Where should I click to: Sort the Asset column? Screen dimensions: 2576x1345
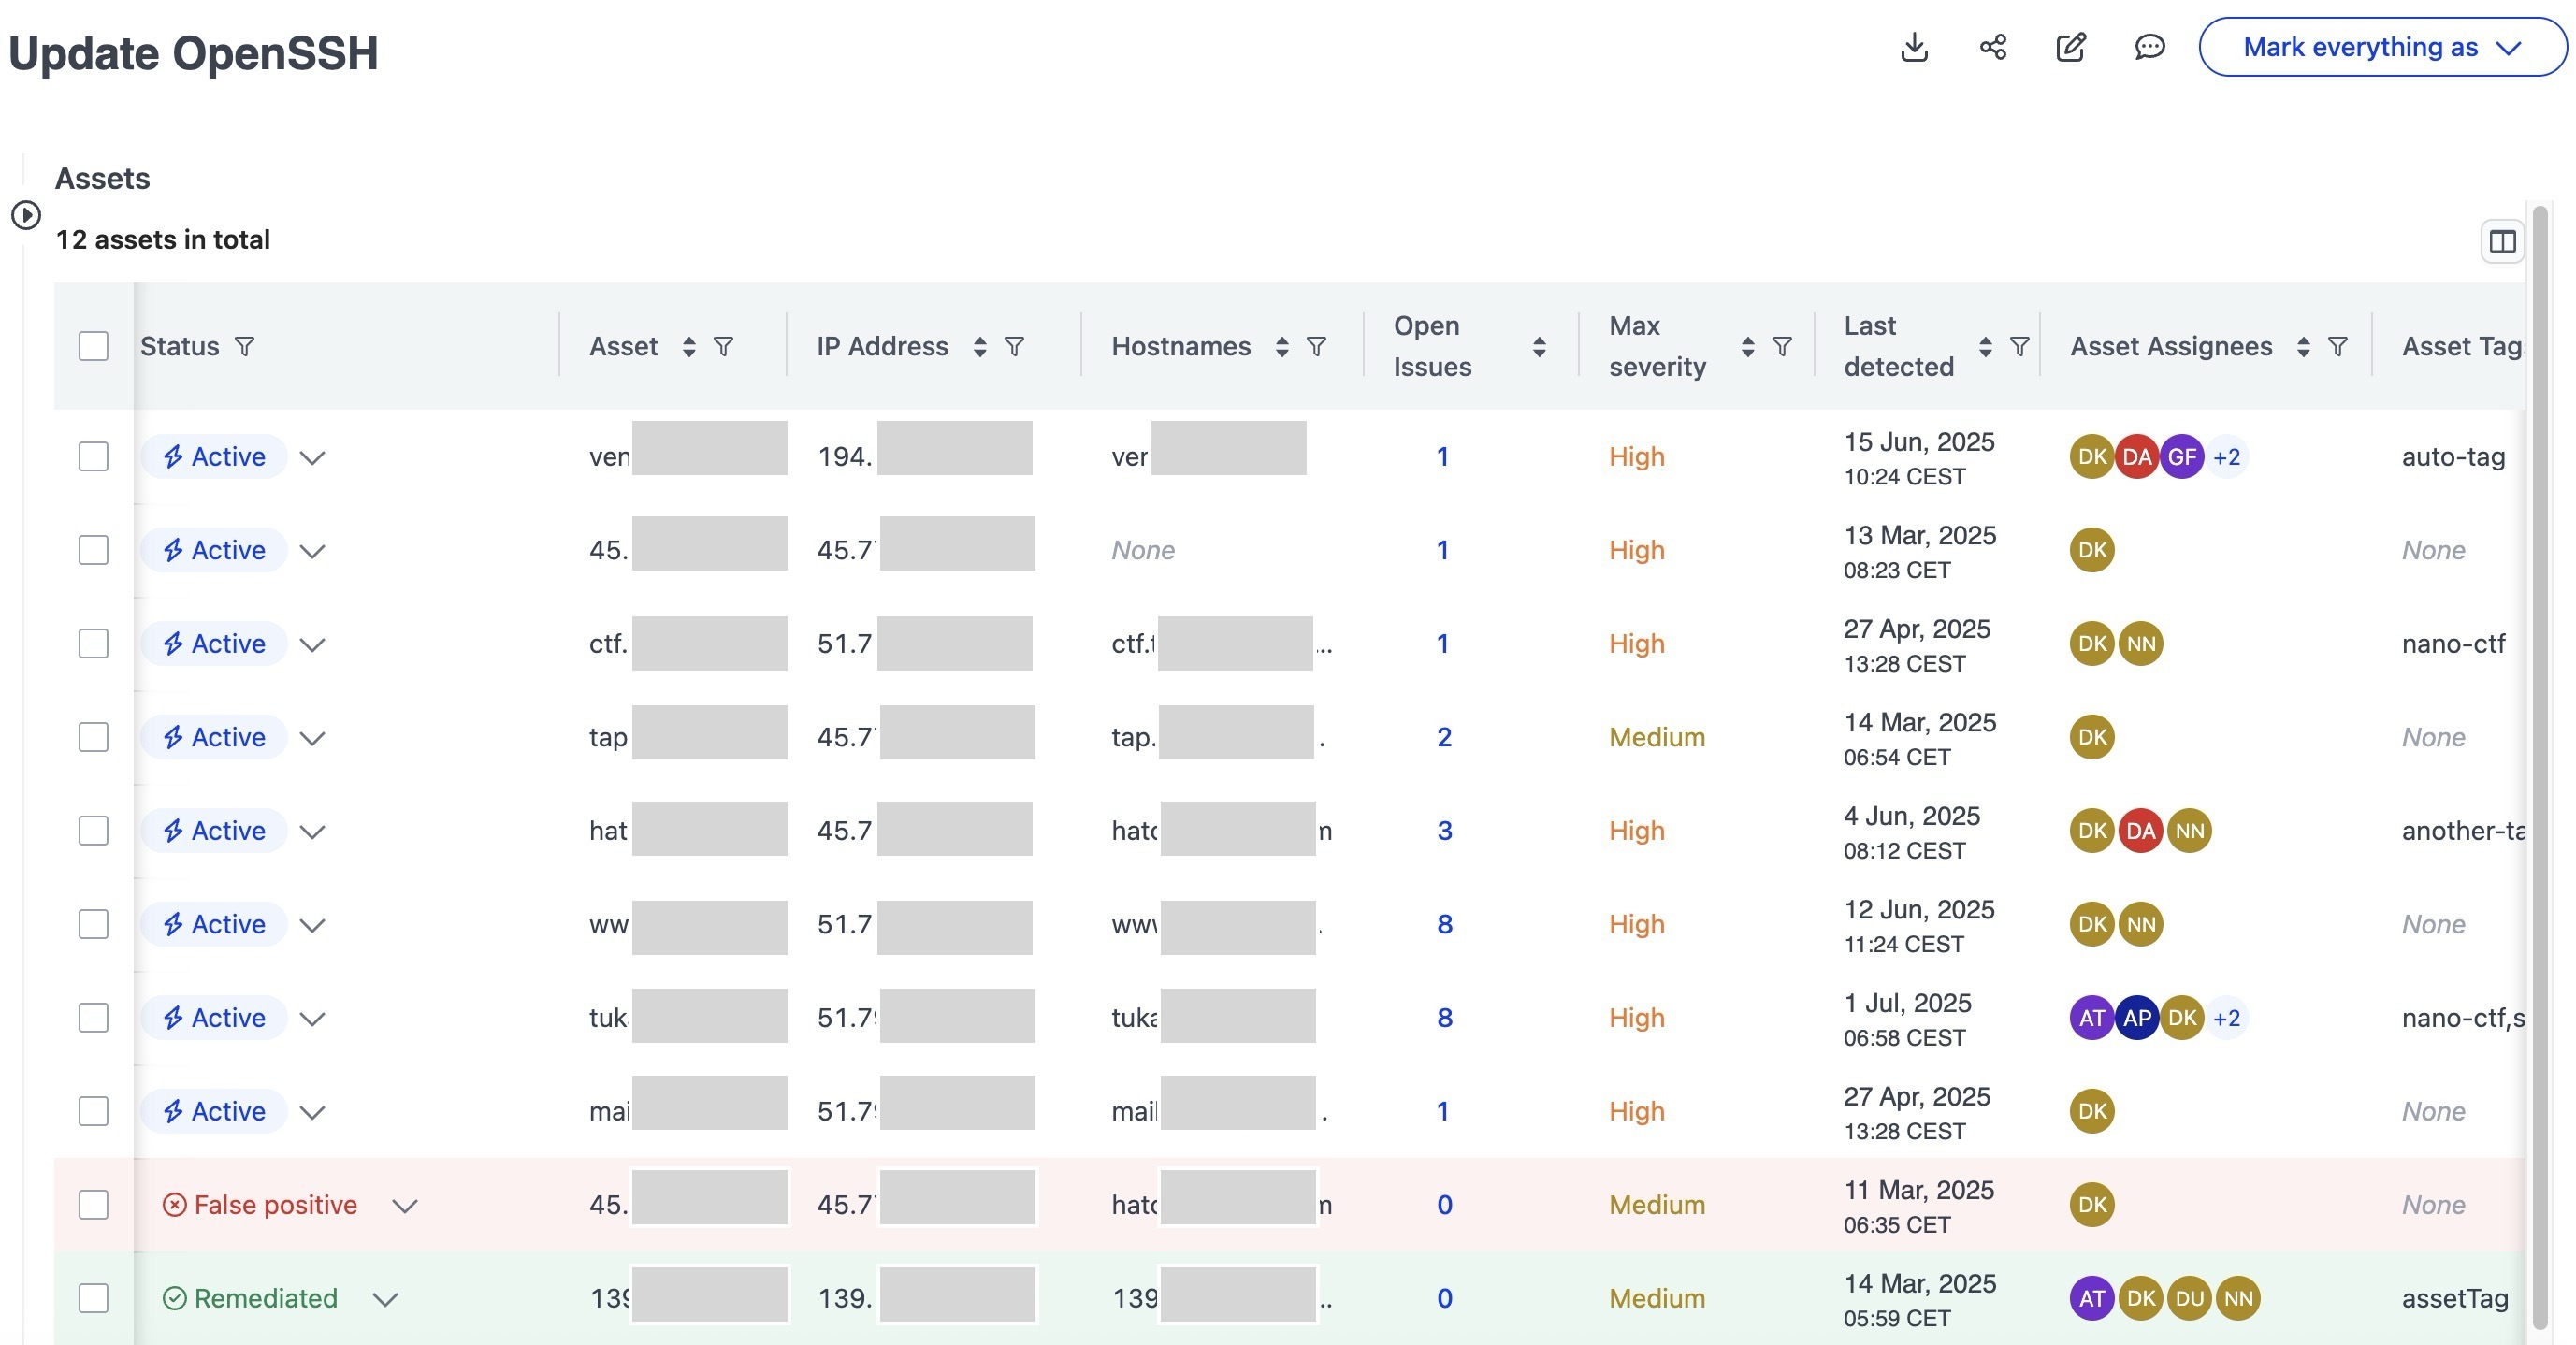click(x=689, y=346)
